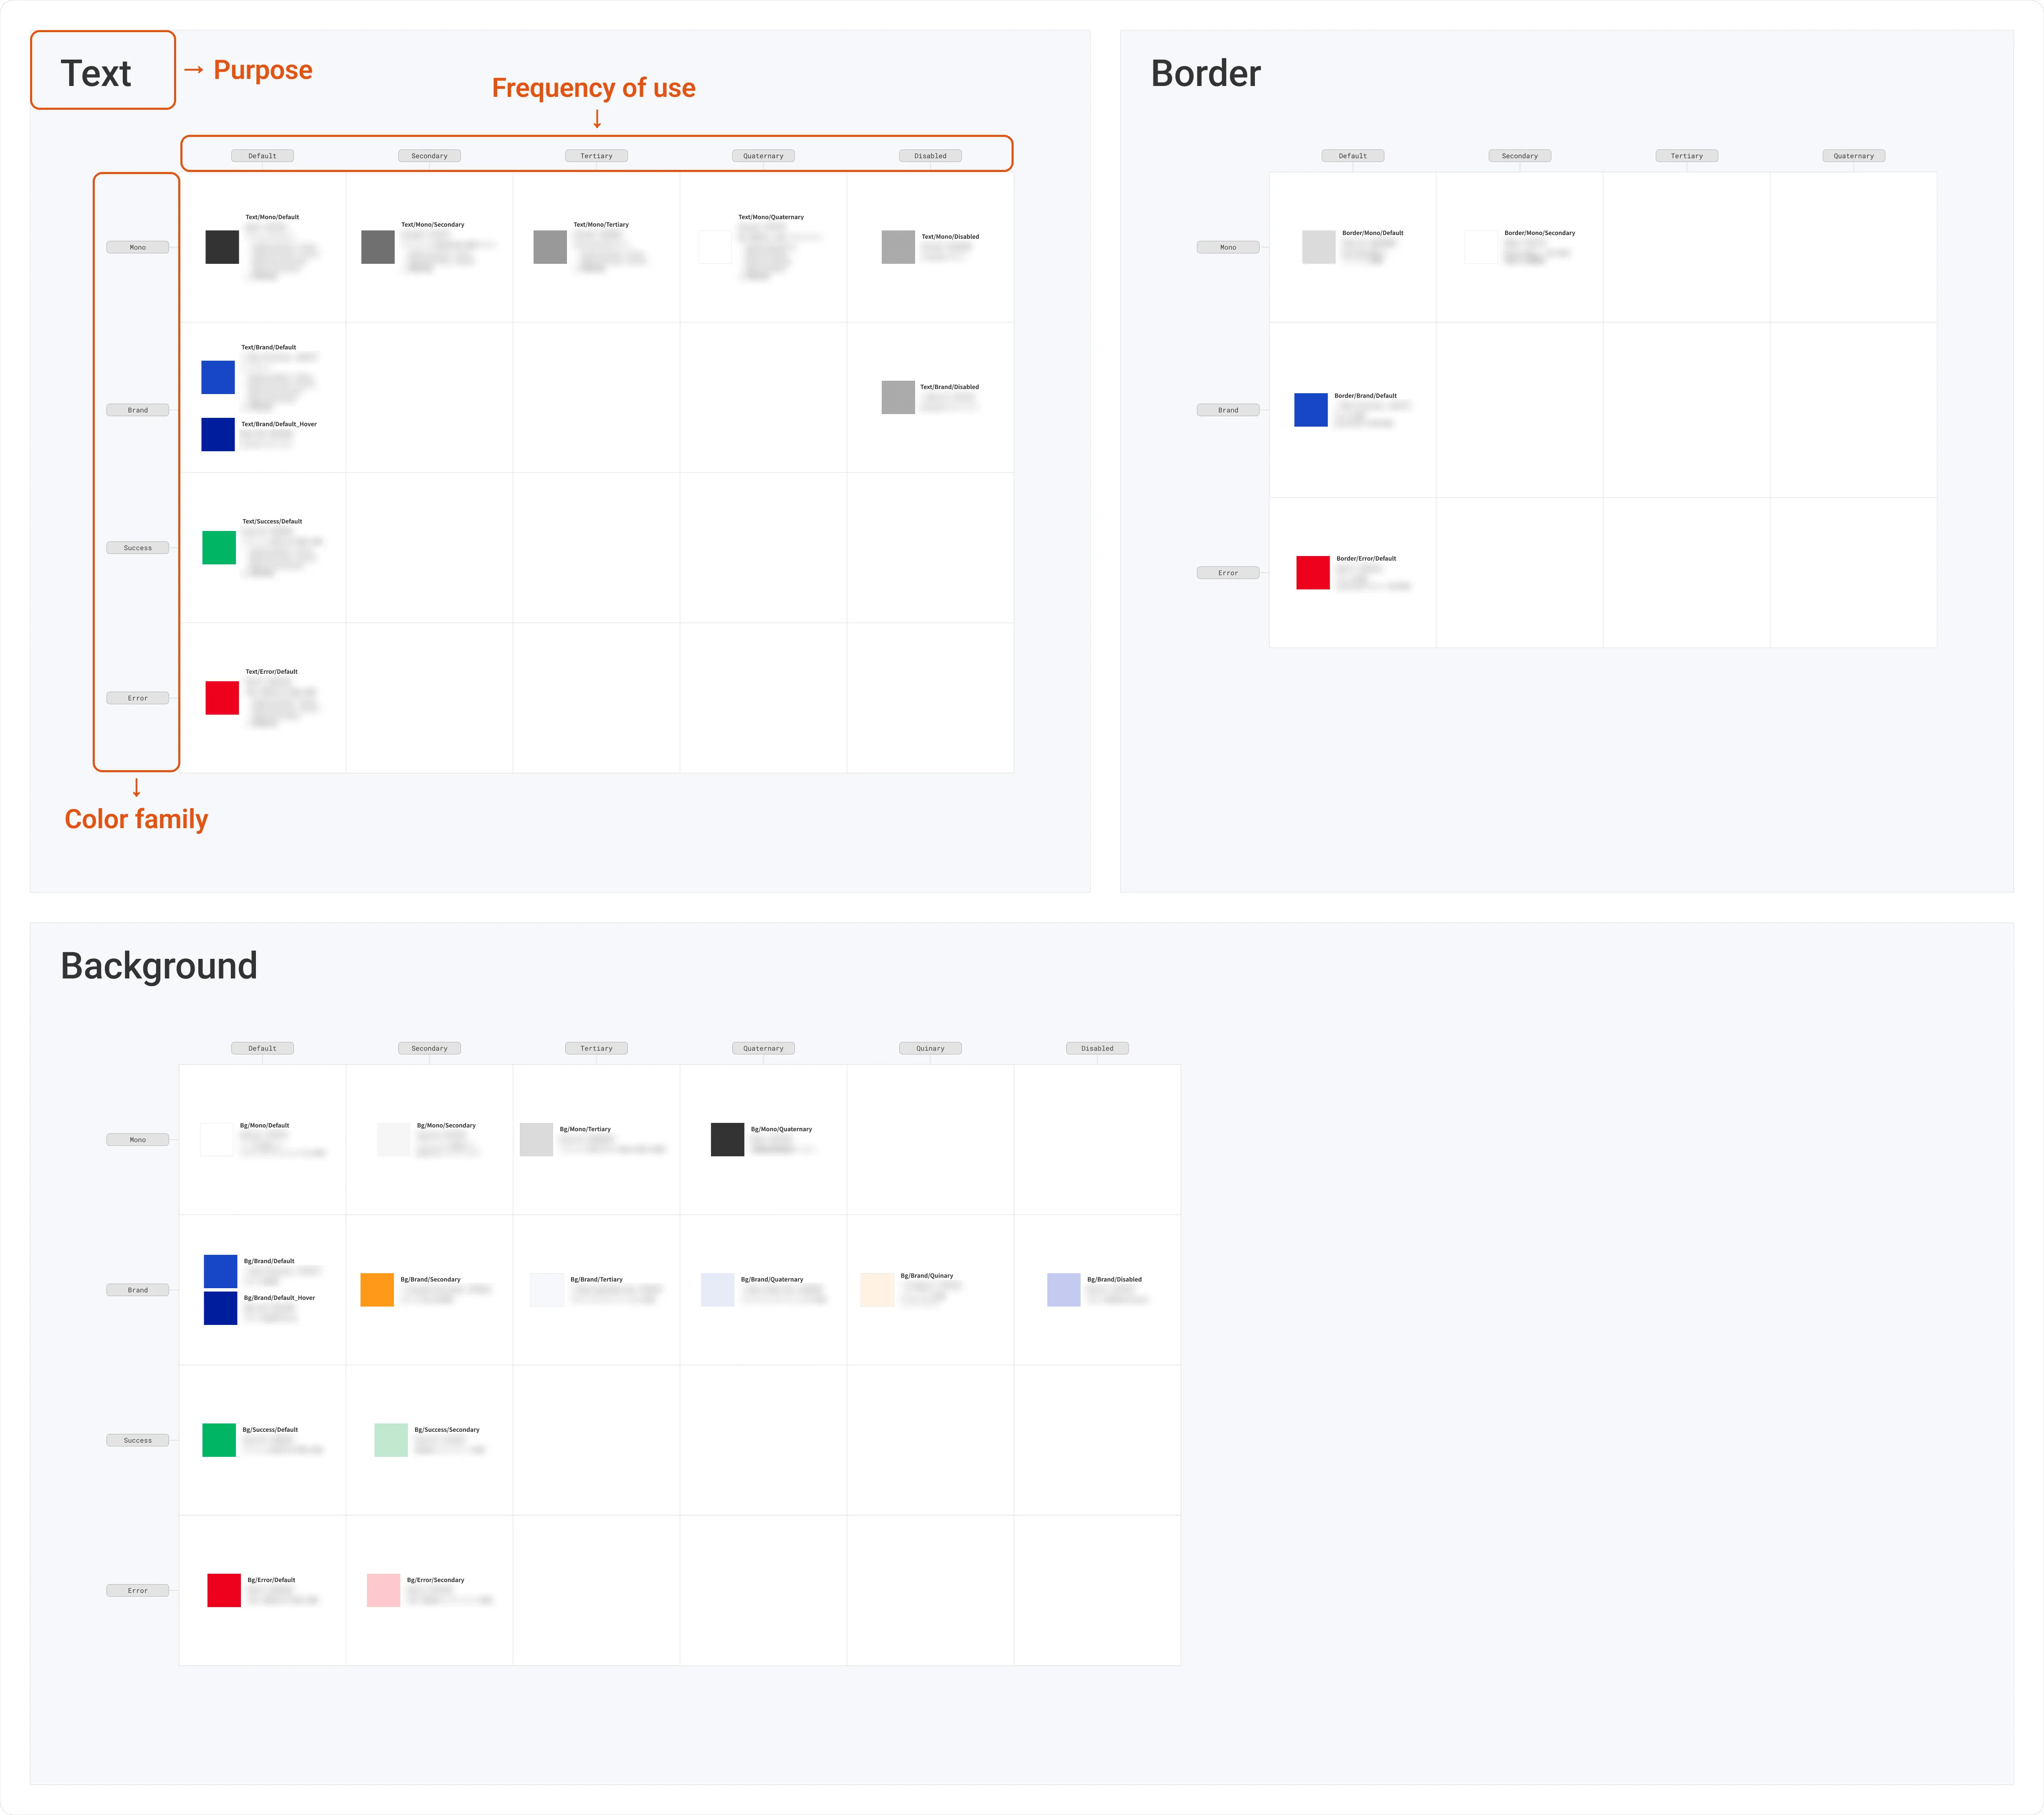Select the Text/Brand/Default blue swatch
Screen dimensions: 2044x1815
tap(218, 377)
